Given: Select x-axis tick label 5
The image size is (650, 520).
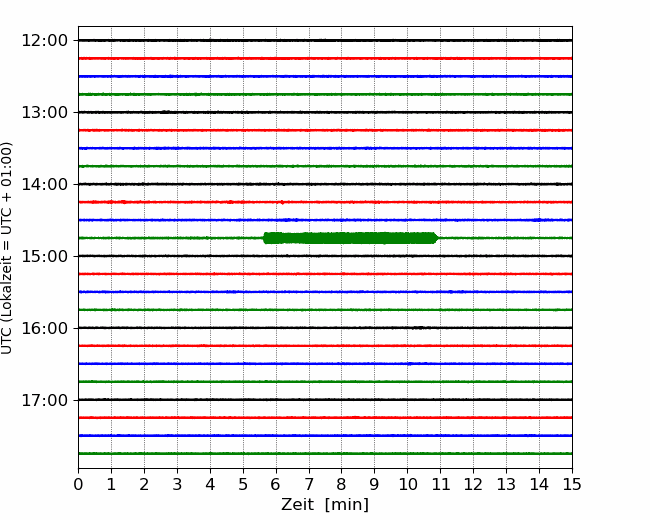Looking at the screenshot, I should [243, 484].
